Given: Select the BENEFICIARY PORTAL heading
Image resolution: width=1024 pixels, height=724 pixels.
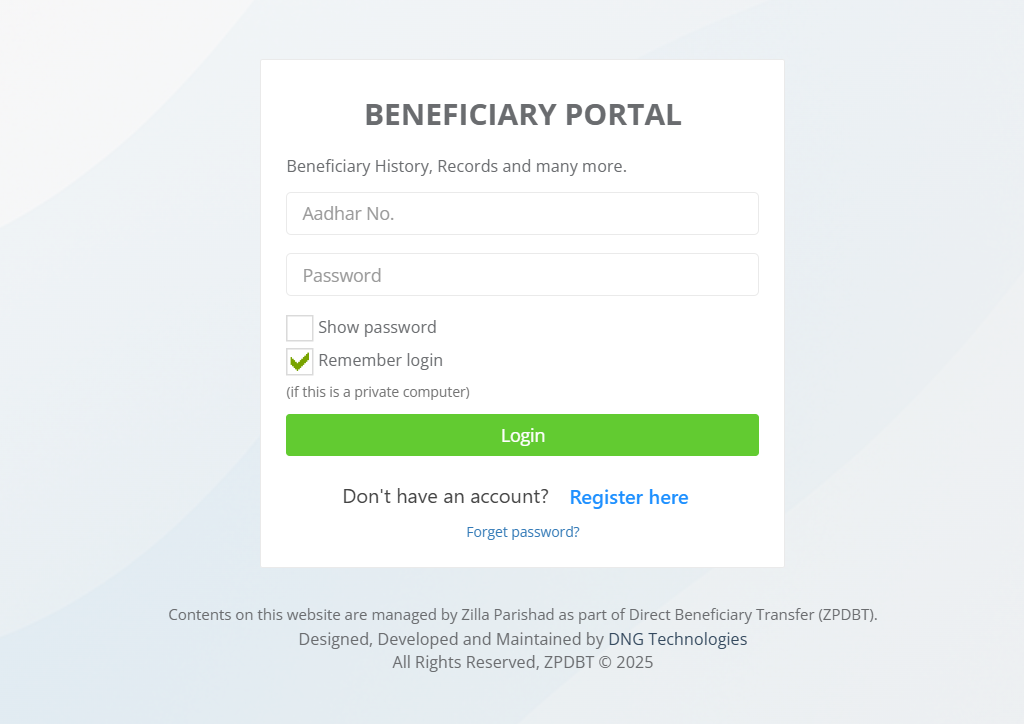Looking at the screenshot, I should [x=522, y=115].
